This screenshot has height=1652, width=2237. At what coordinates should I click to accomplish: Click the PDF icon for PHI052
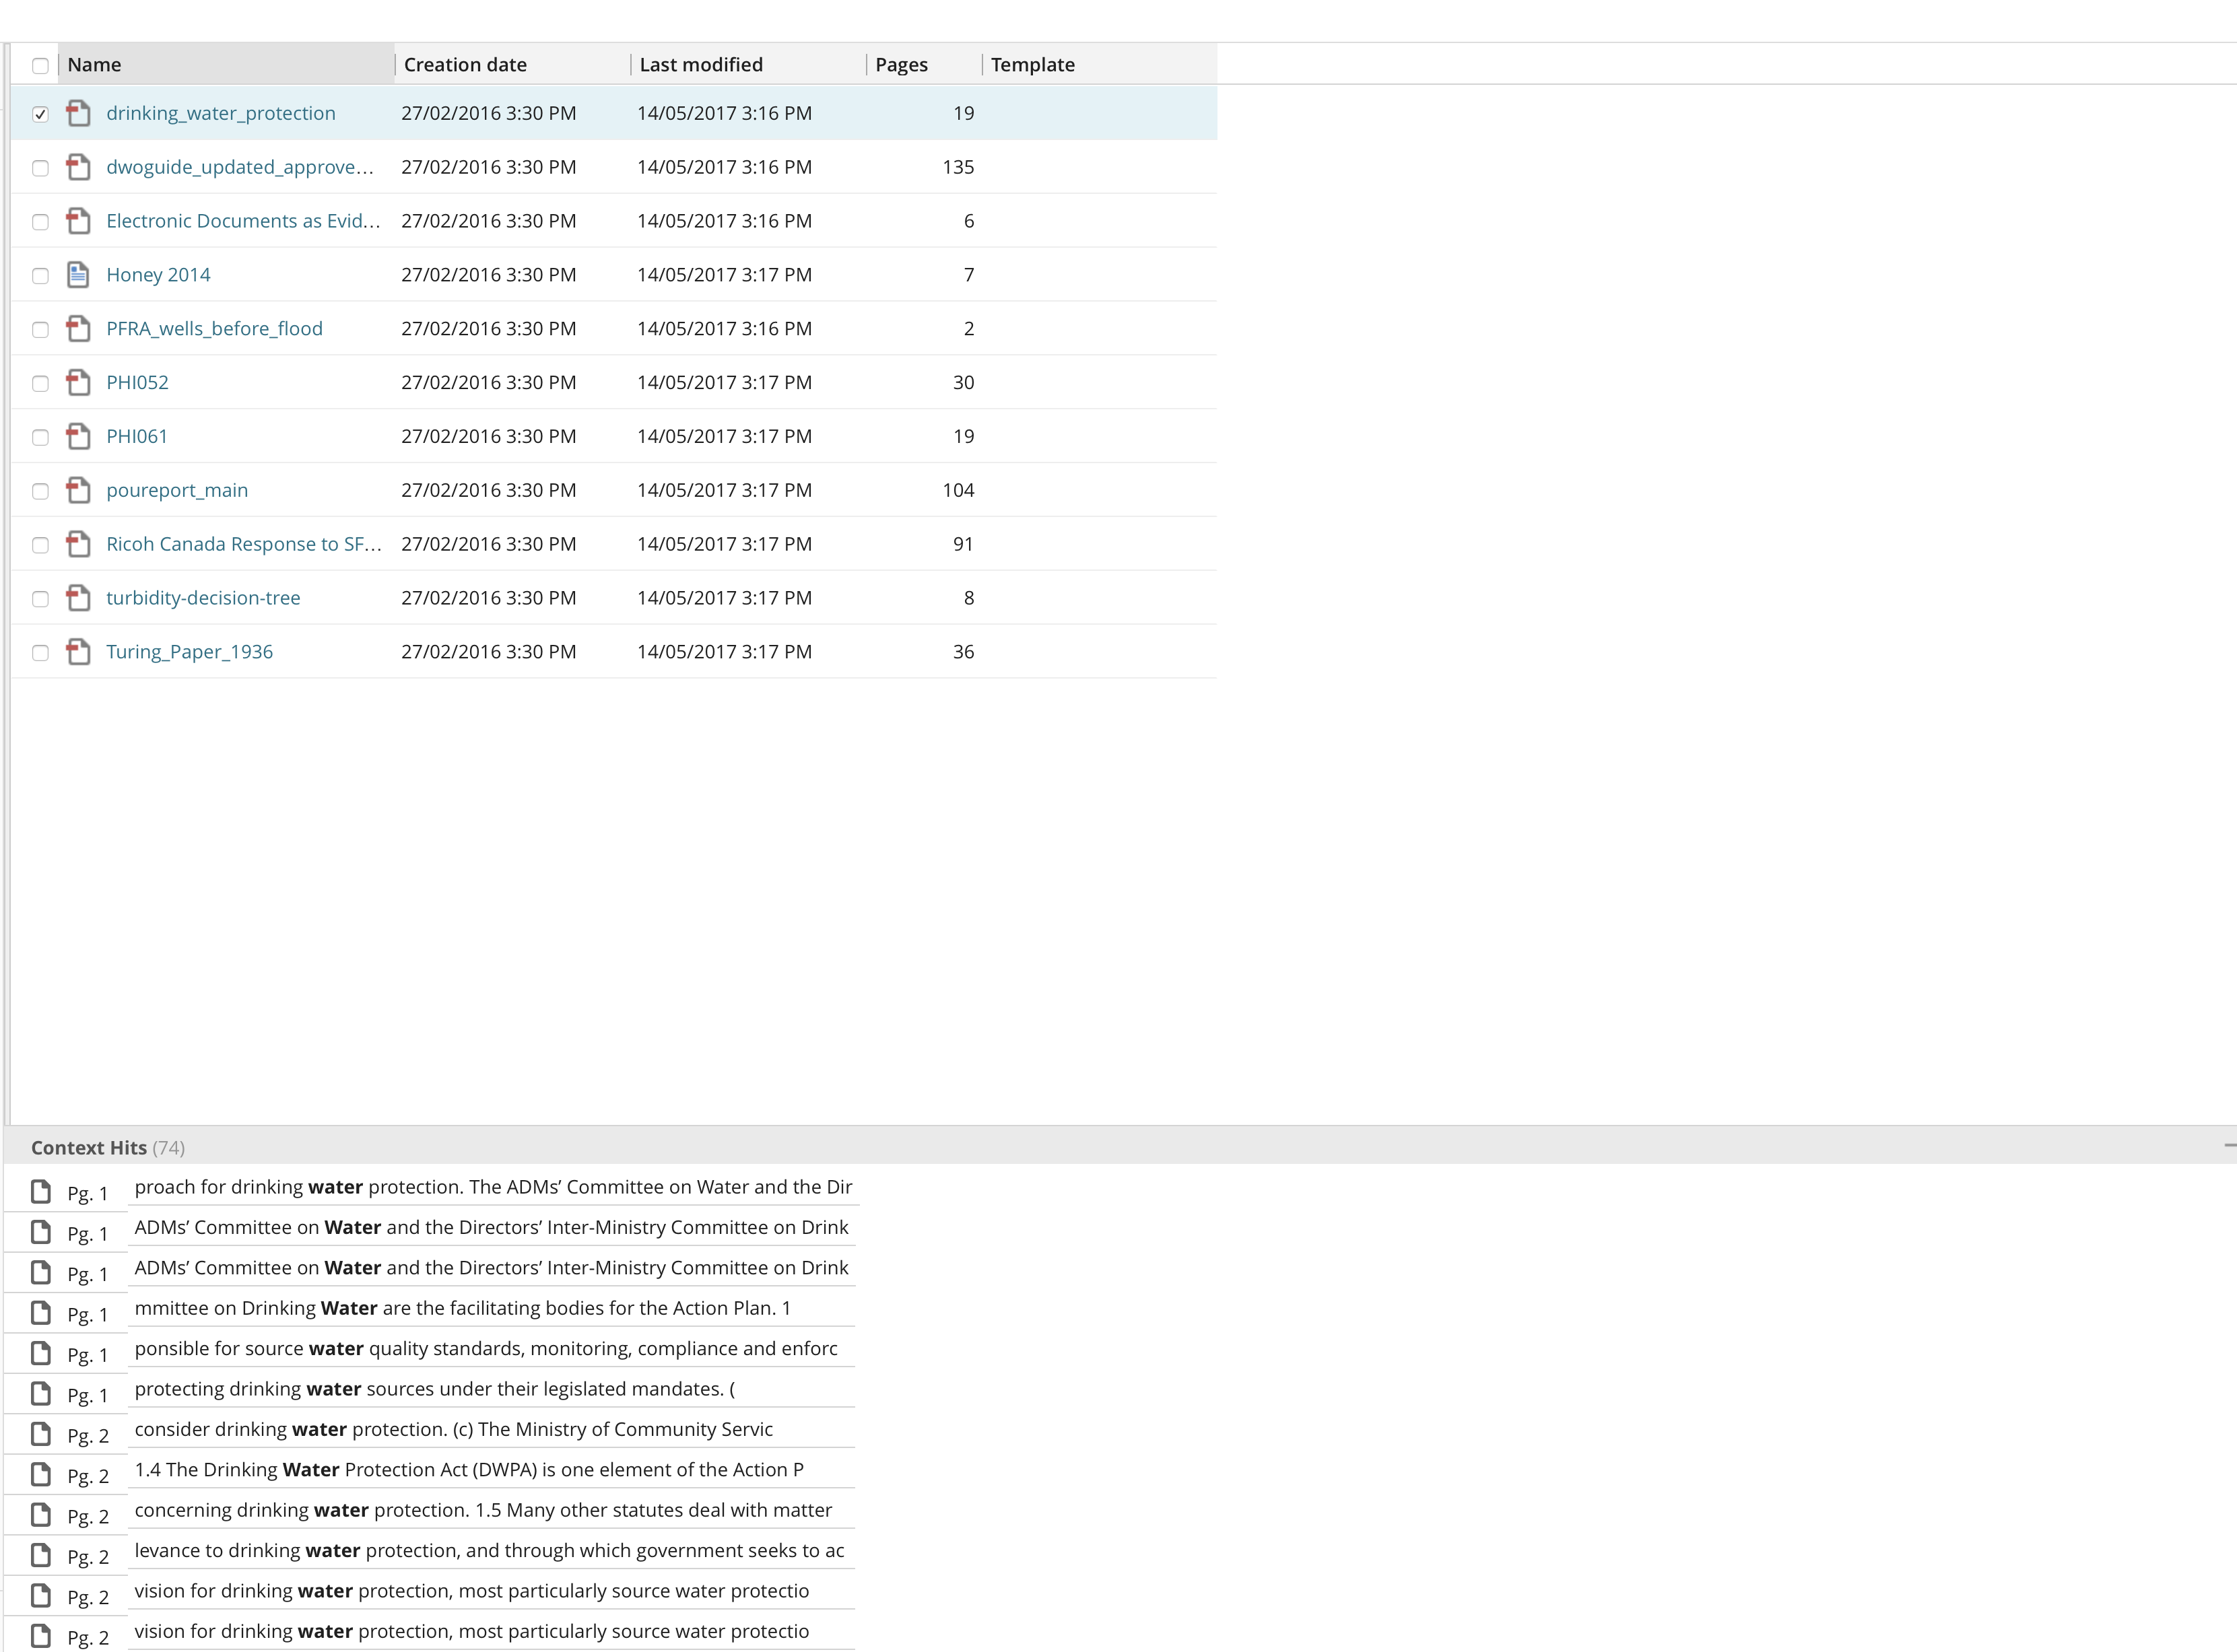click(x=78, y=382)
